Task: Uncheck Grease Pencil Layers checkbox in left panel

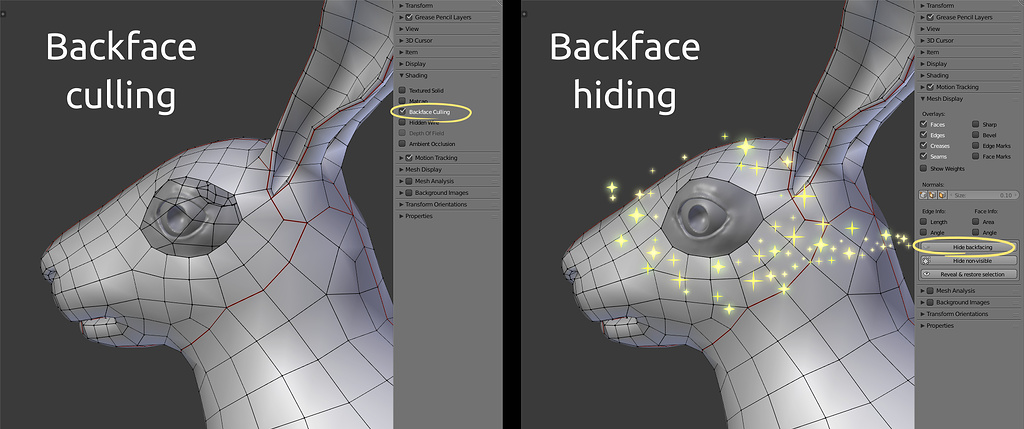Action: [409, 17]
